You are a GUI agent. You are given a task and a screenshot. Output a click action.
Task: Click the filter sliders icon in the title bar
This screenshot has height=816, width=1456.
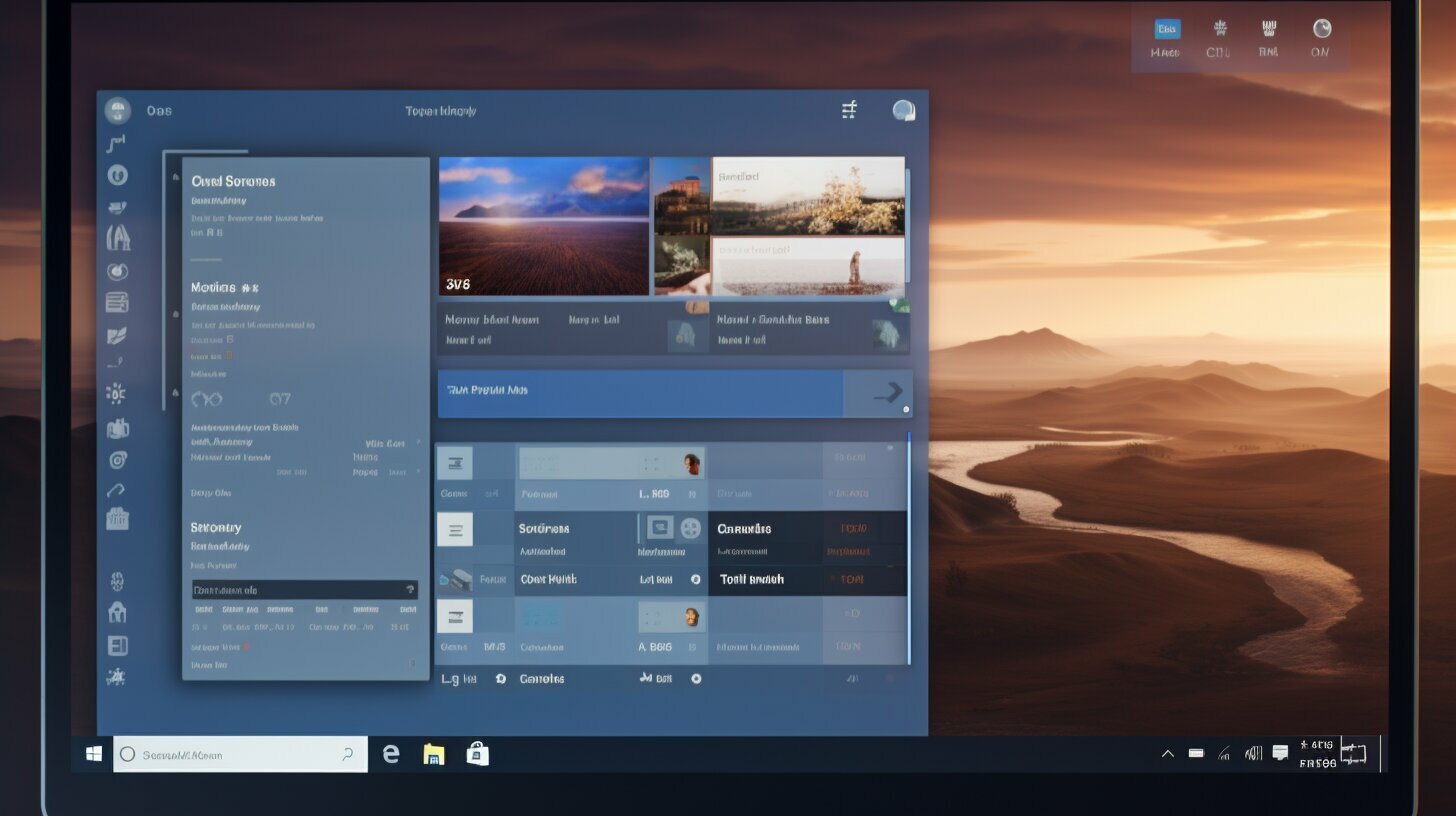pos(849,109)
